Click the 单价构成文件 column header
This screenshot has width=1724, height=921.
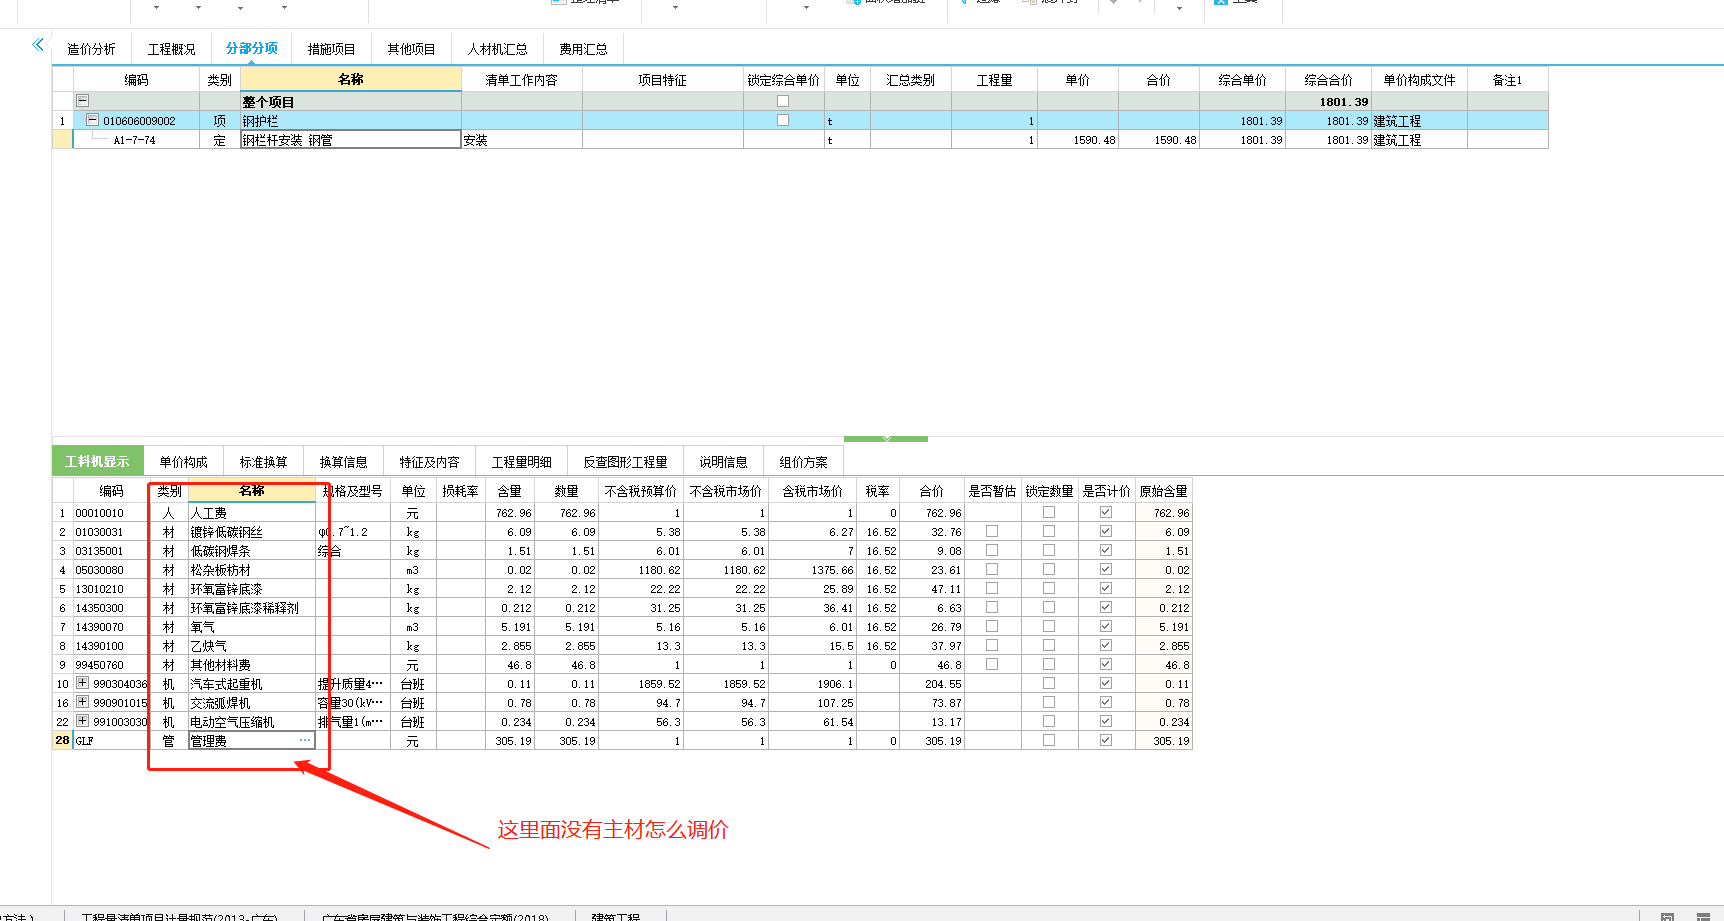point(1419,80)
